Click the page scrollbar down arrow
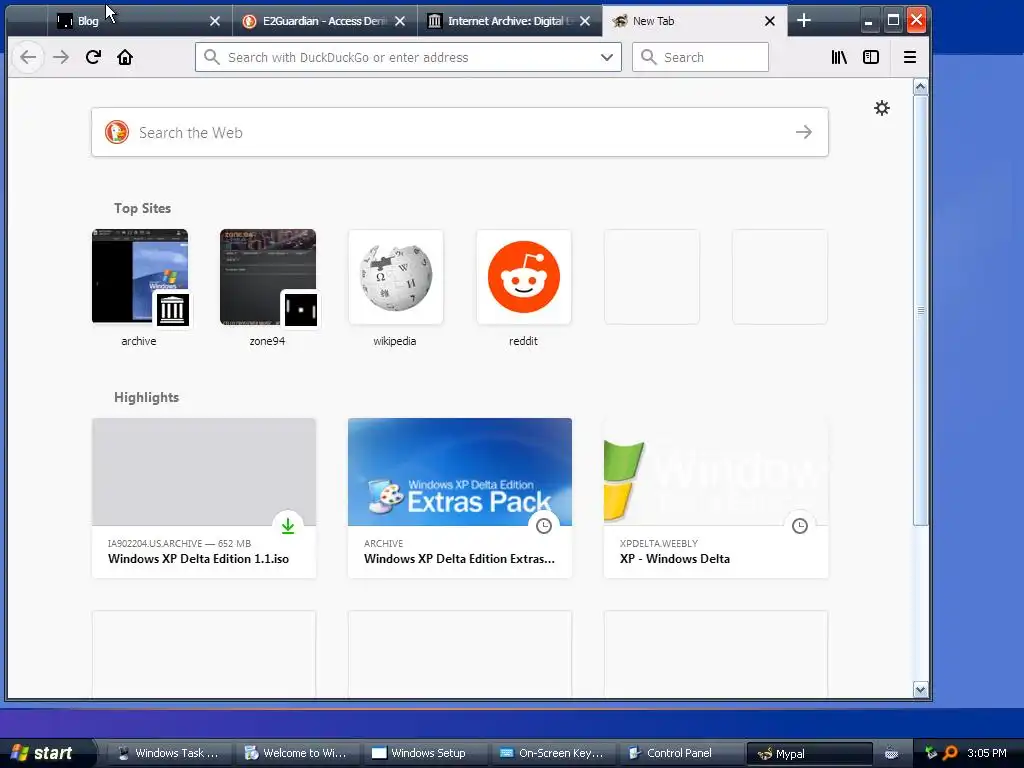The image size is (1024, 768). point(920,690)
